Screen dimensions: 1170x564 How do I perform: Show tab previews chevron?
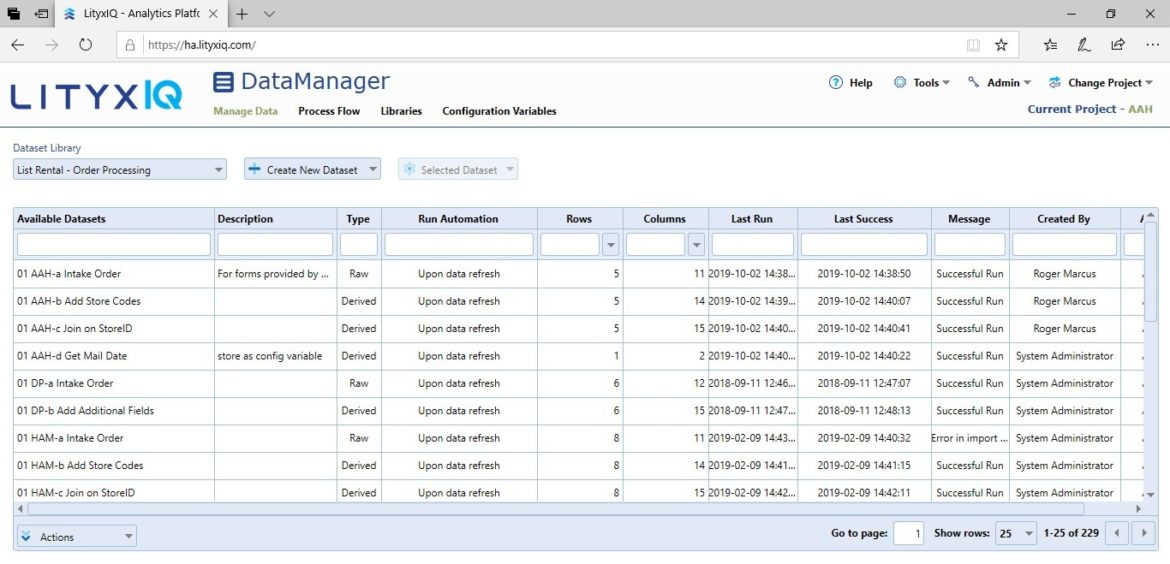click(269, 13)
